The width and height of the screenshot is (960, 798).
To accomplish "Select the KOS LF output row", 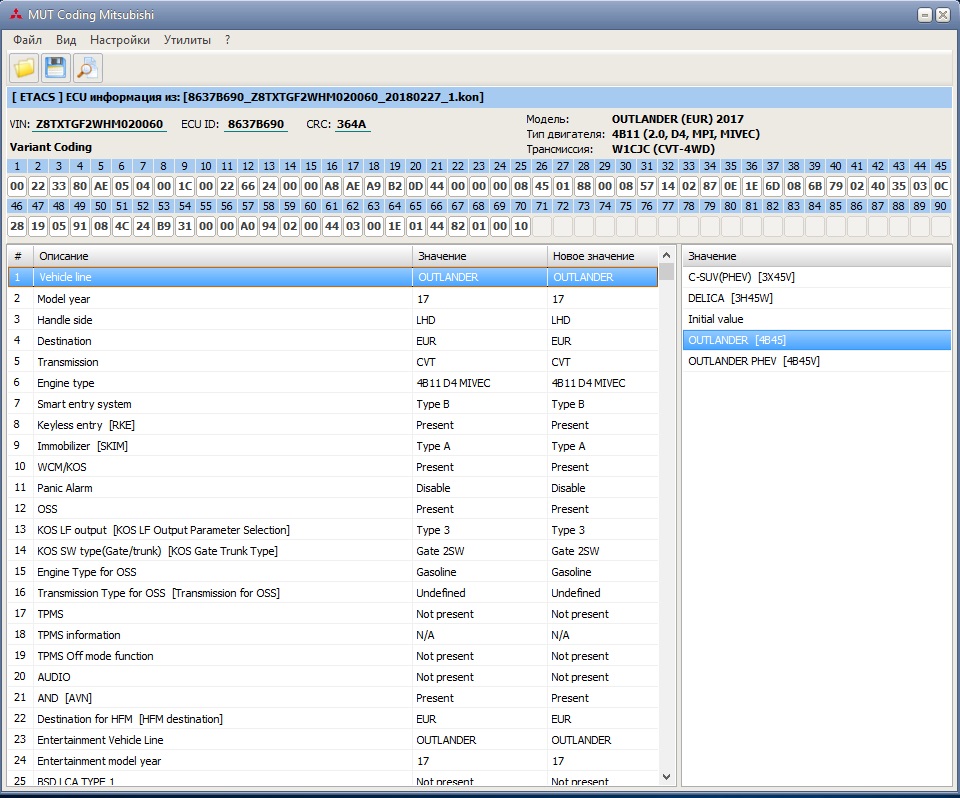I will tap(333, 530).
